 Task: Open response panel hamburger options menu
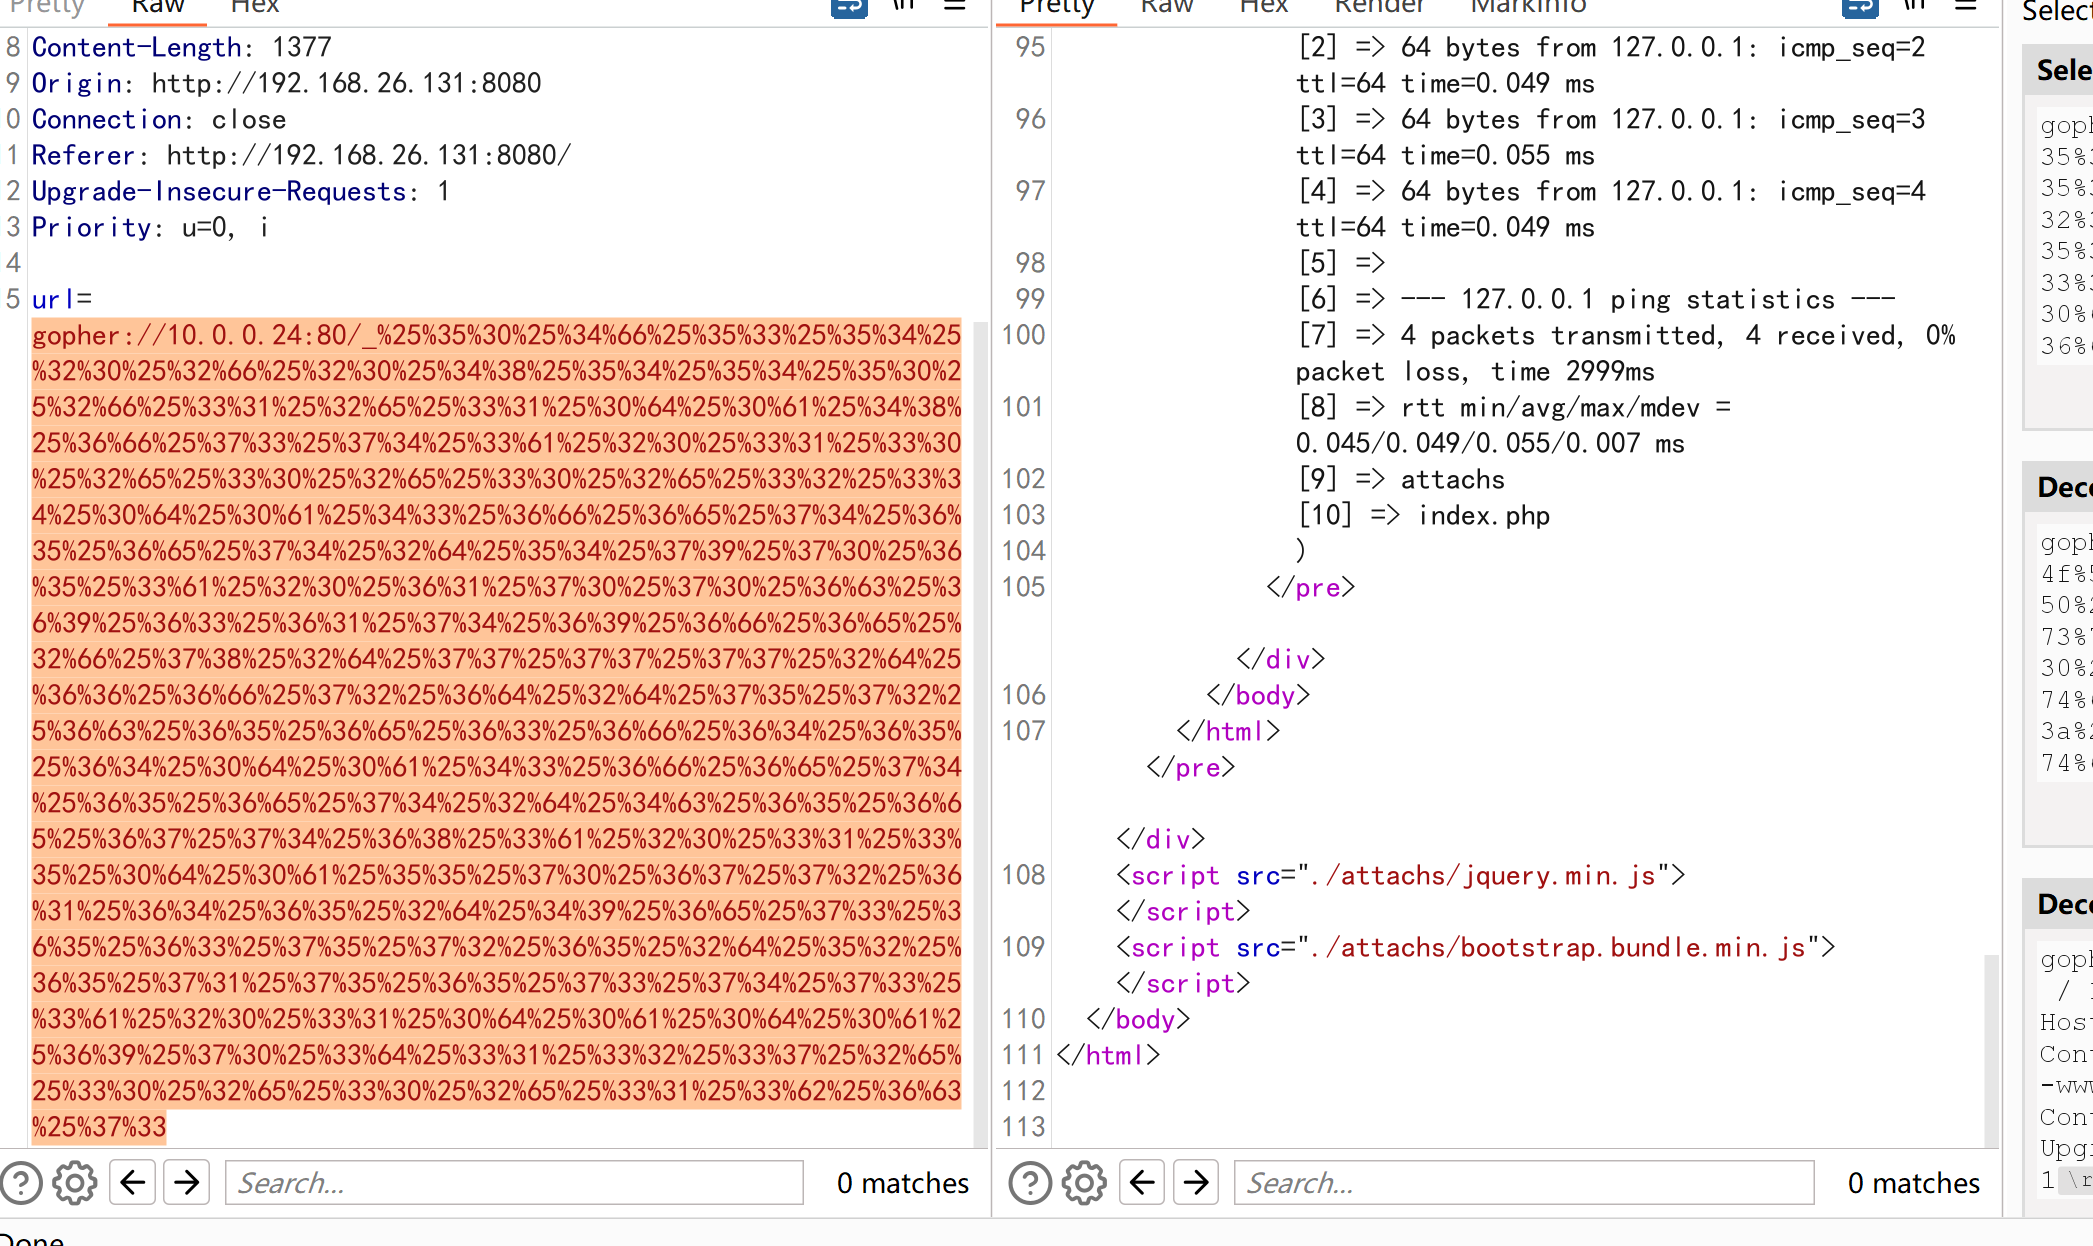coord(1966,6)
